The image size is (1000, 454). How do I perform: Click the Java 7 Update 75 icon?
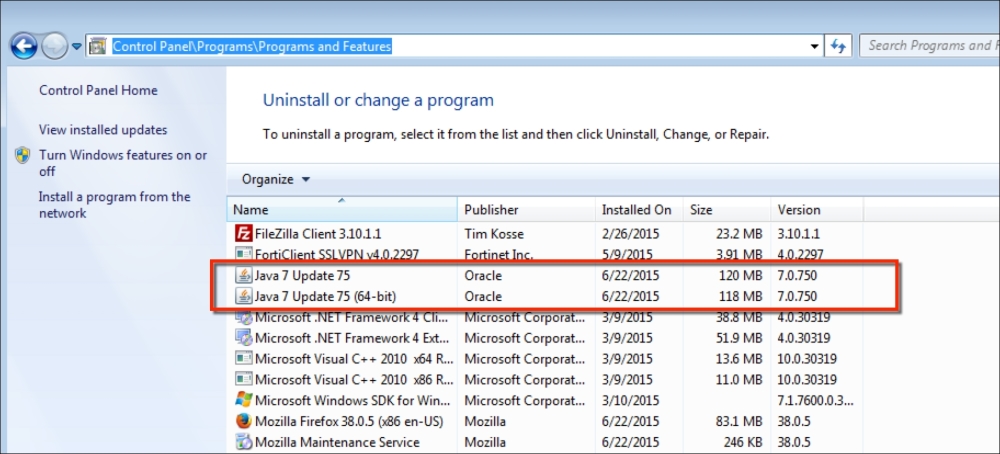click(243, 275)
